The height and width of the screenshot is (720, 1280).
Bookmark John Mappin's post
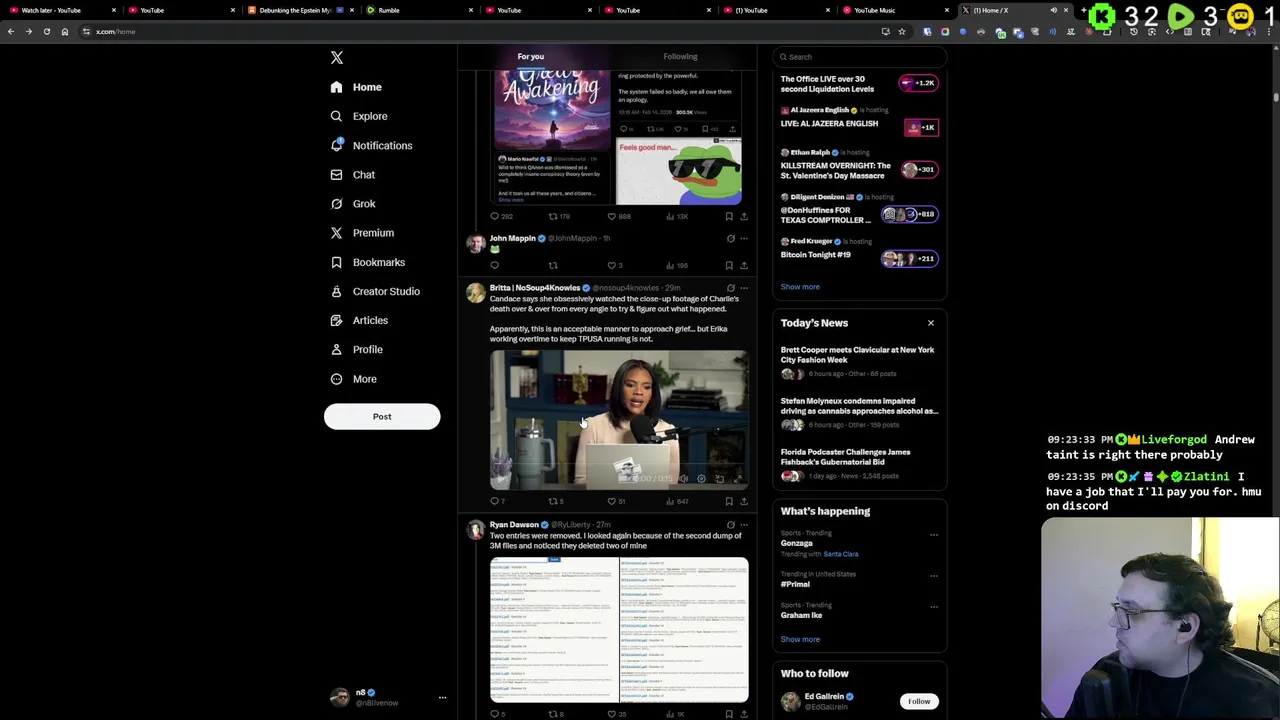[x=729, y=266]
